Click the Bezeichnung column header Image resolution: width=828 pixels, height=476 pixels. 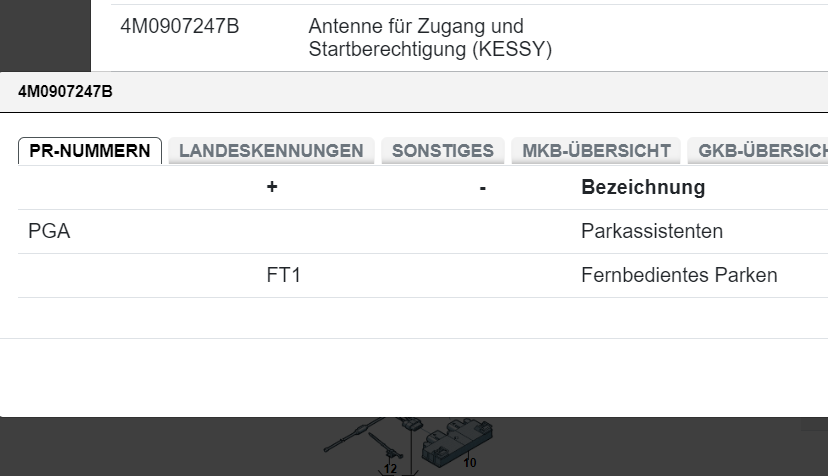(x=643, y=187)
